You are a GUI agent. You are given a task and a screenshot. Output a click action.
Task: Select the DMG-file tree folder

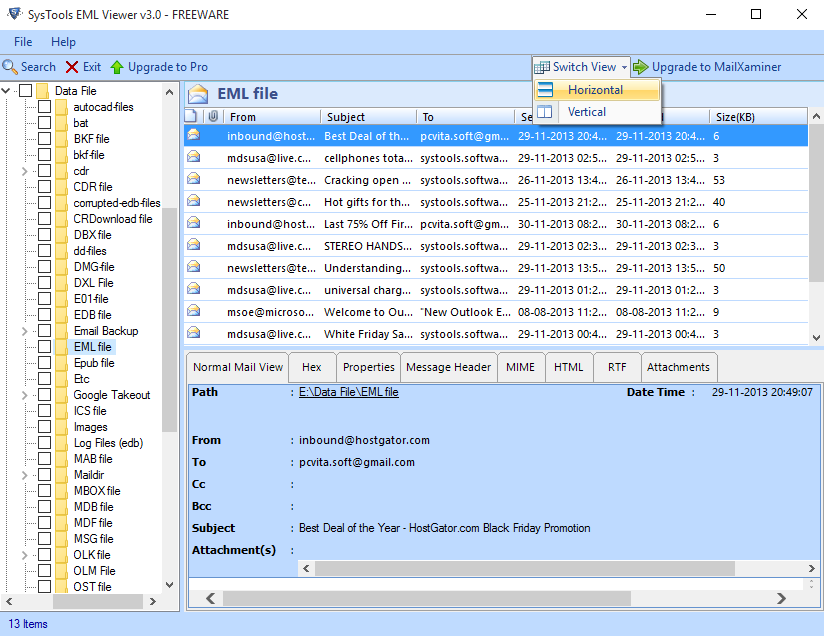click(94, 266)
